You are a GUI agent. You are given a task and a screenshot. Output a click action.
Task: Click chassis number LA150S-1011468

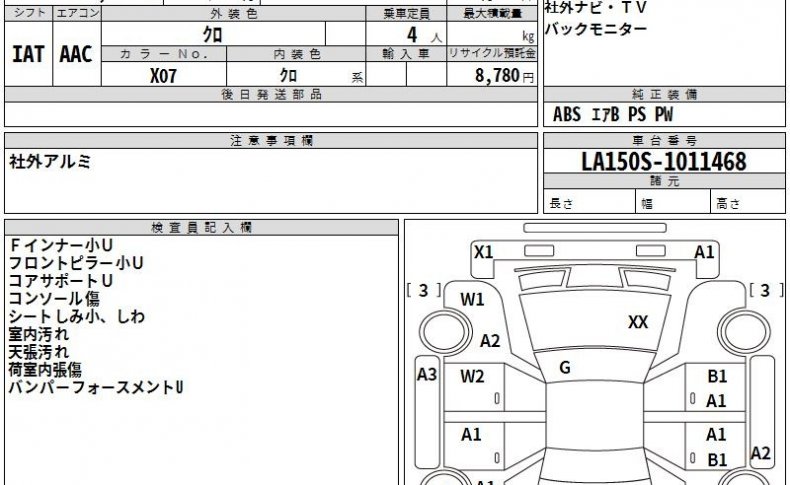[664, 162]
